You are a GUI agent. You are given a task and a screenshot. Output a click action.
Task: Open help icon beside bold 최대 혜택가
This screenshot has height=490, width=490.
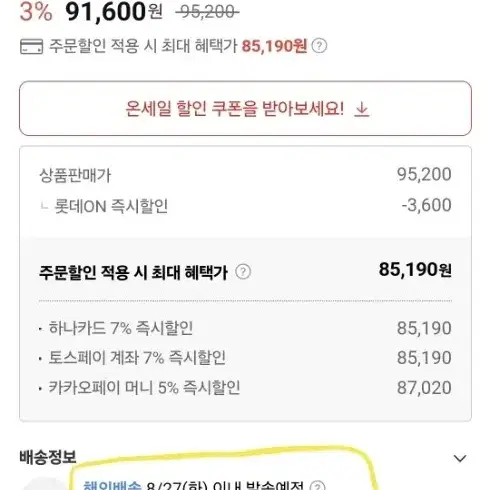click(x=243, y=272)
